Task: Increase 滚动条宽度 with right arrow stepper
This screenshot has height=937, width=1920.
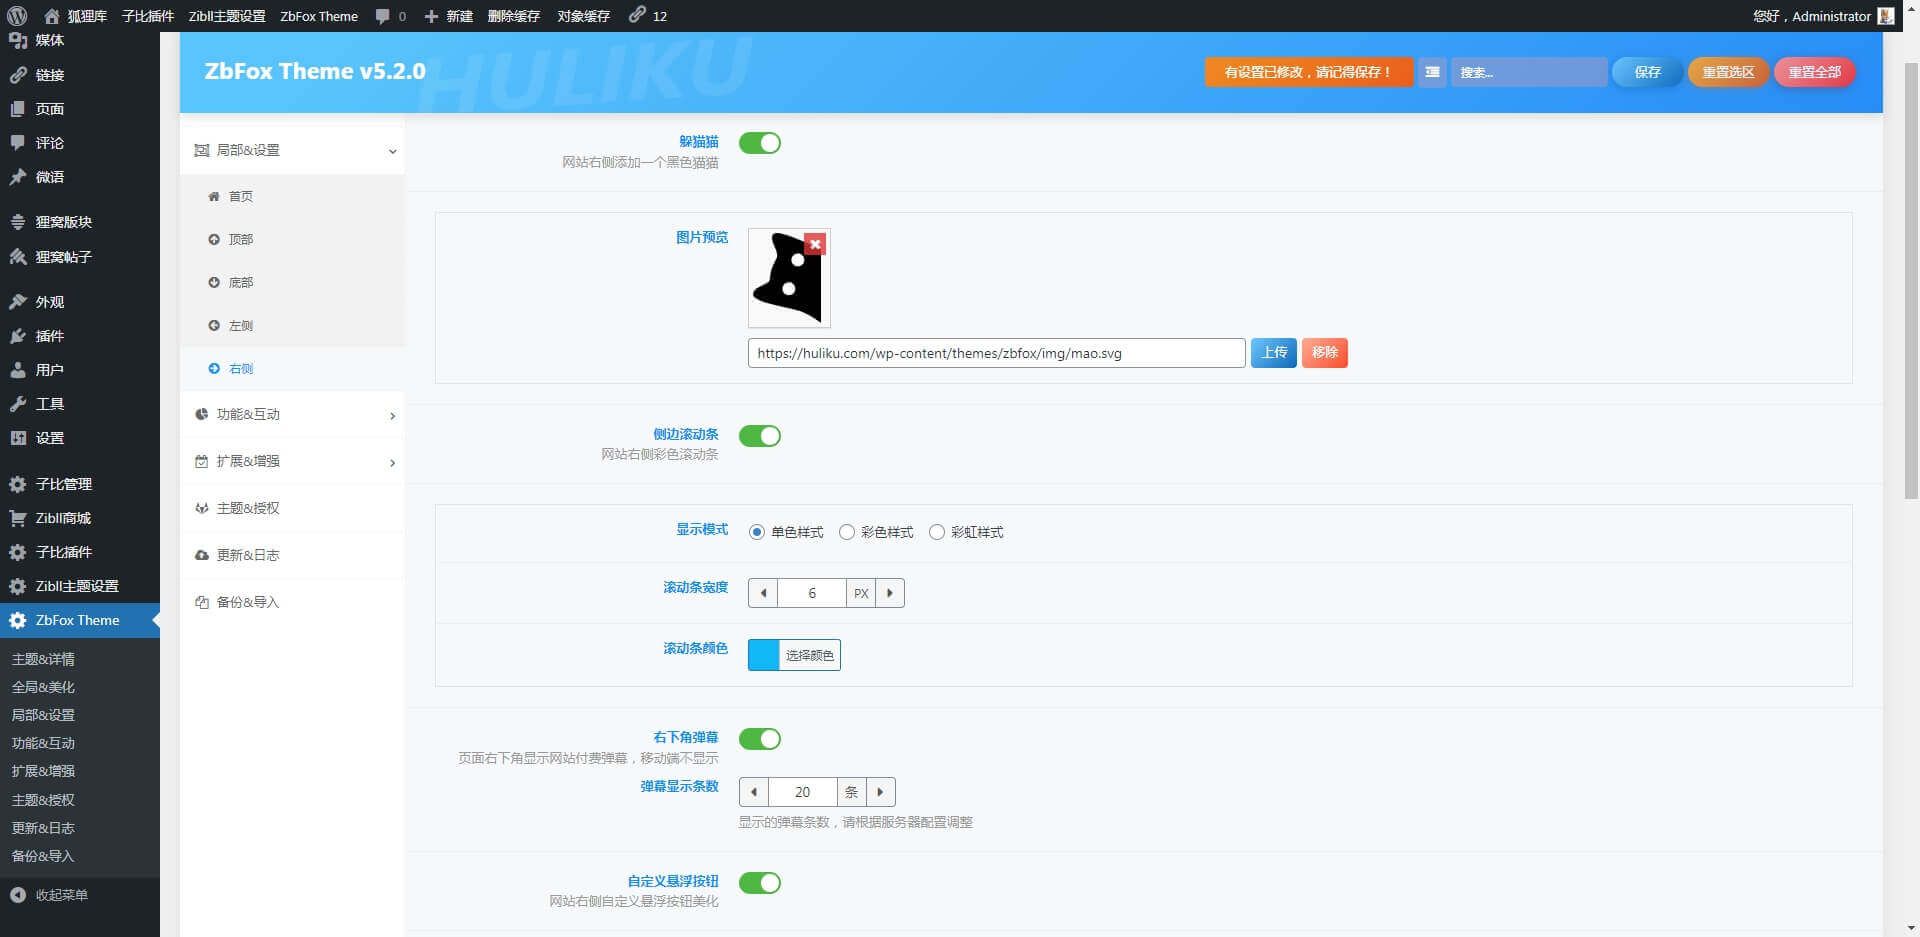Action: tap(890, 593)
